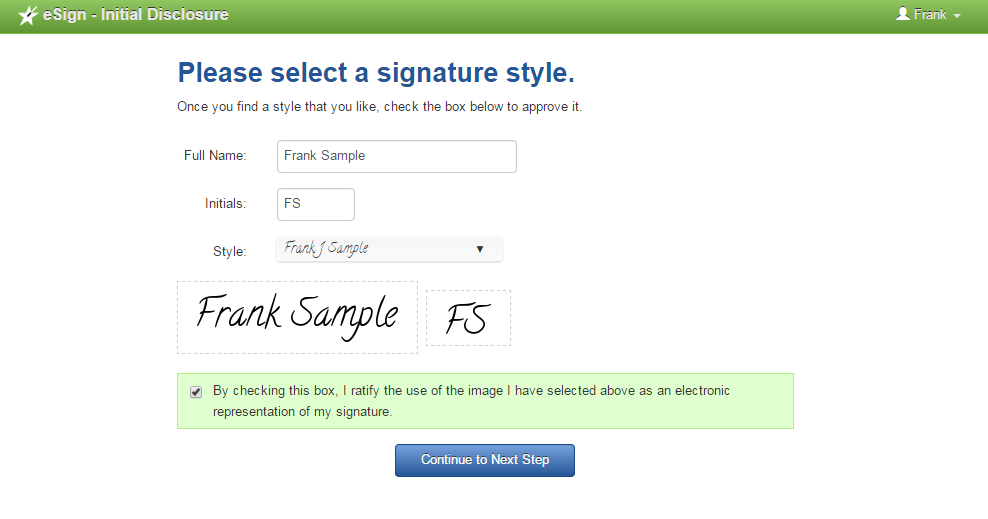Uncheck the signature ratification checkbox
Image resolution: width=988 pixels, height=519 pixels.
196,392
